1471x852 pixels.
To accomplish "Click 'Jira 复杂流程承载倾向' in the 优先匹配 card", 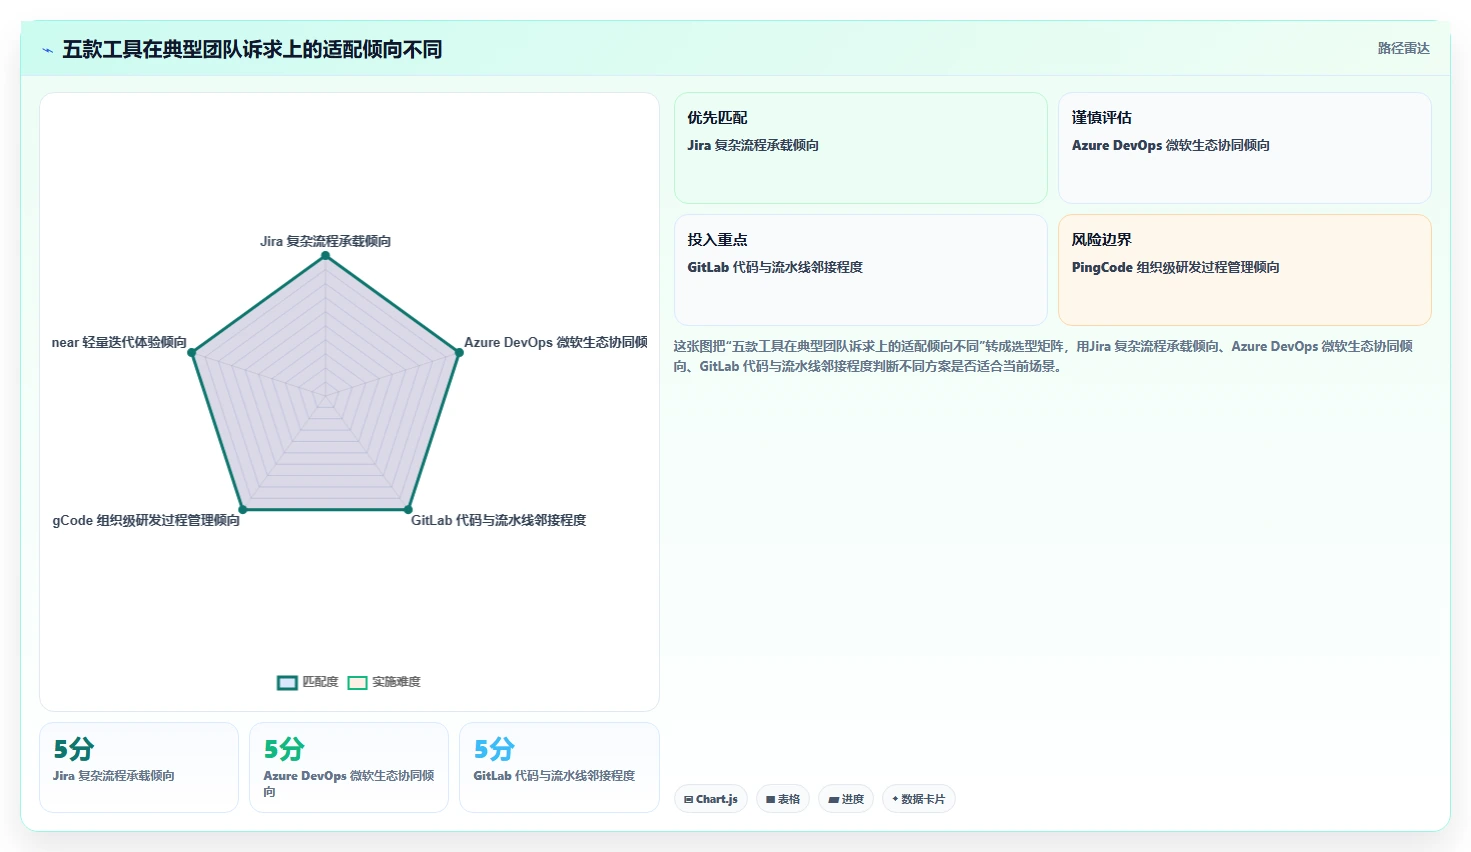I will tap(753, 145).
